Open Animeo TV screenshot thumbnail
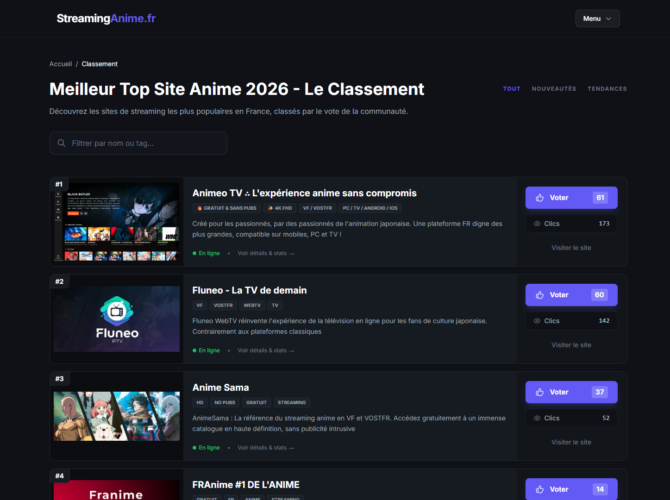Screen dimensions: 670x500 coord(117,222)
